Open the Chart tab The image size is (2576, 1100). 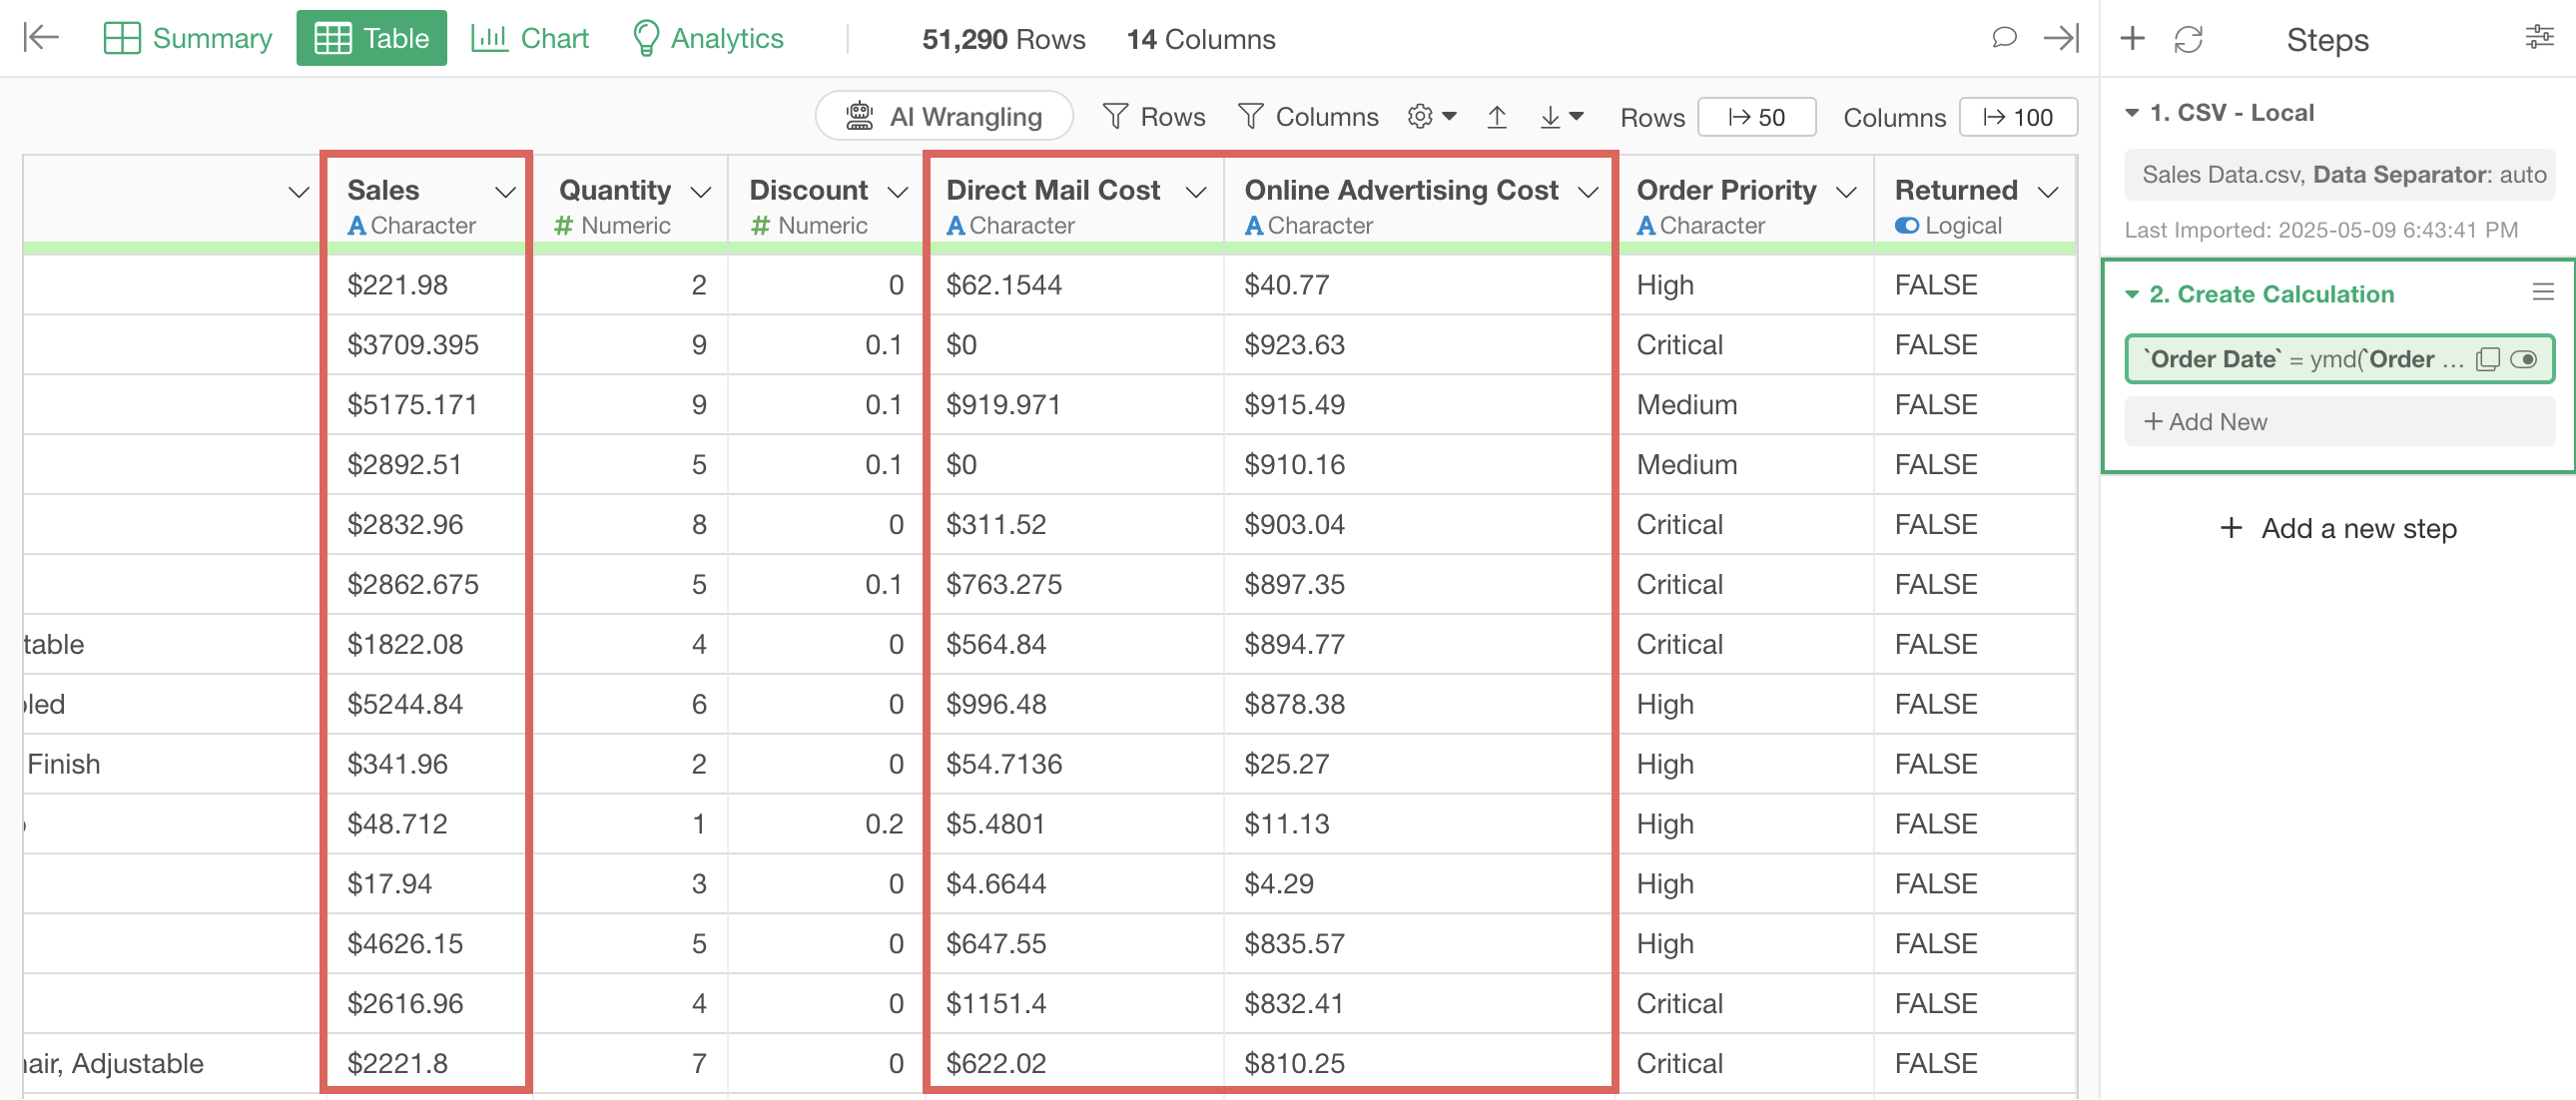coord(530,38)
